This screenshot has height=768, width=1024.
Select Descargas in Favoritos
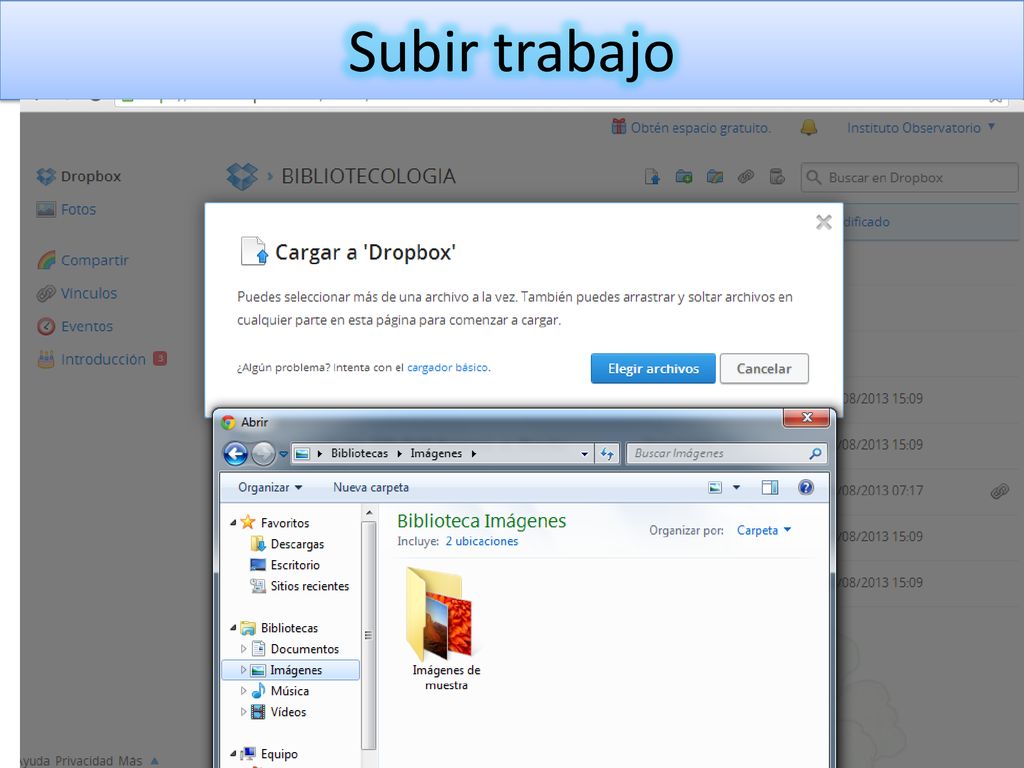[x=287, y=544]
